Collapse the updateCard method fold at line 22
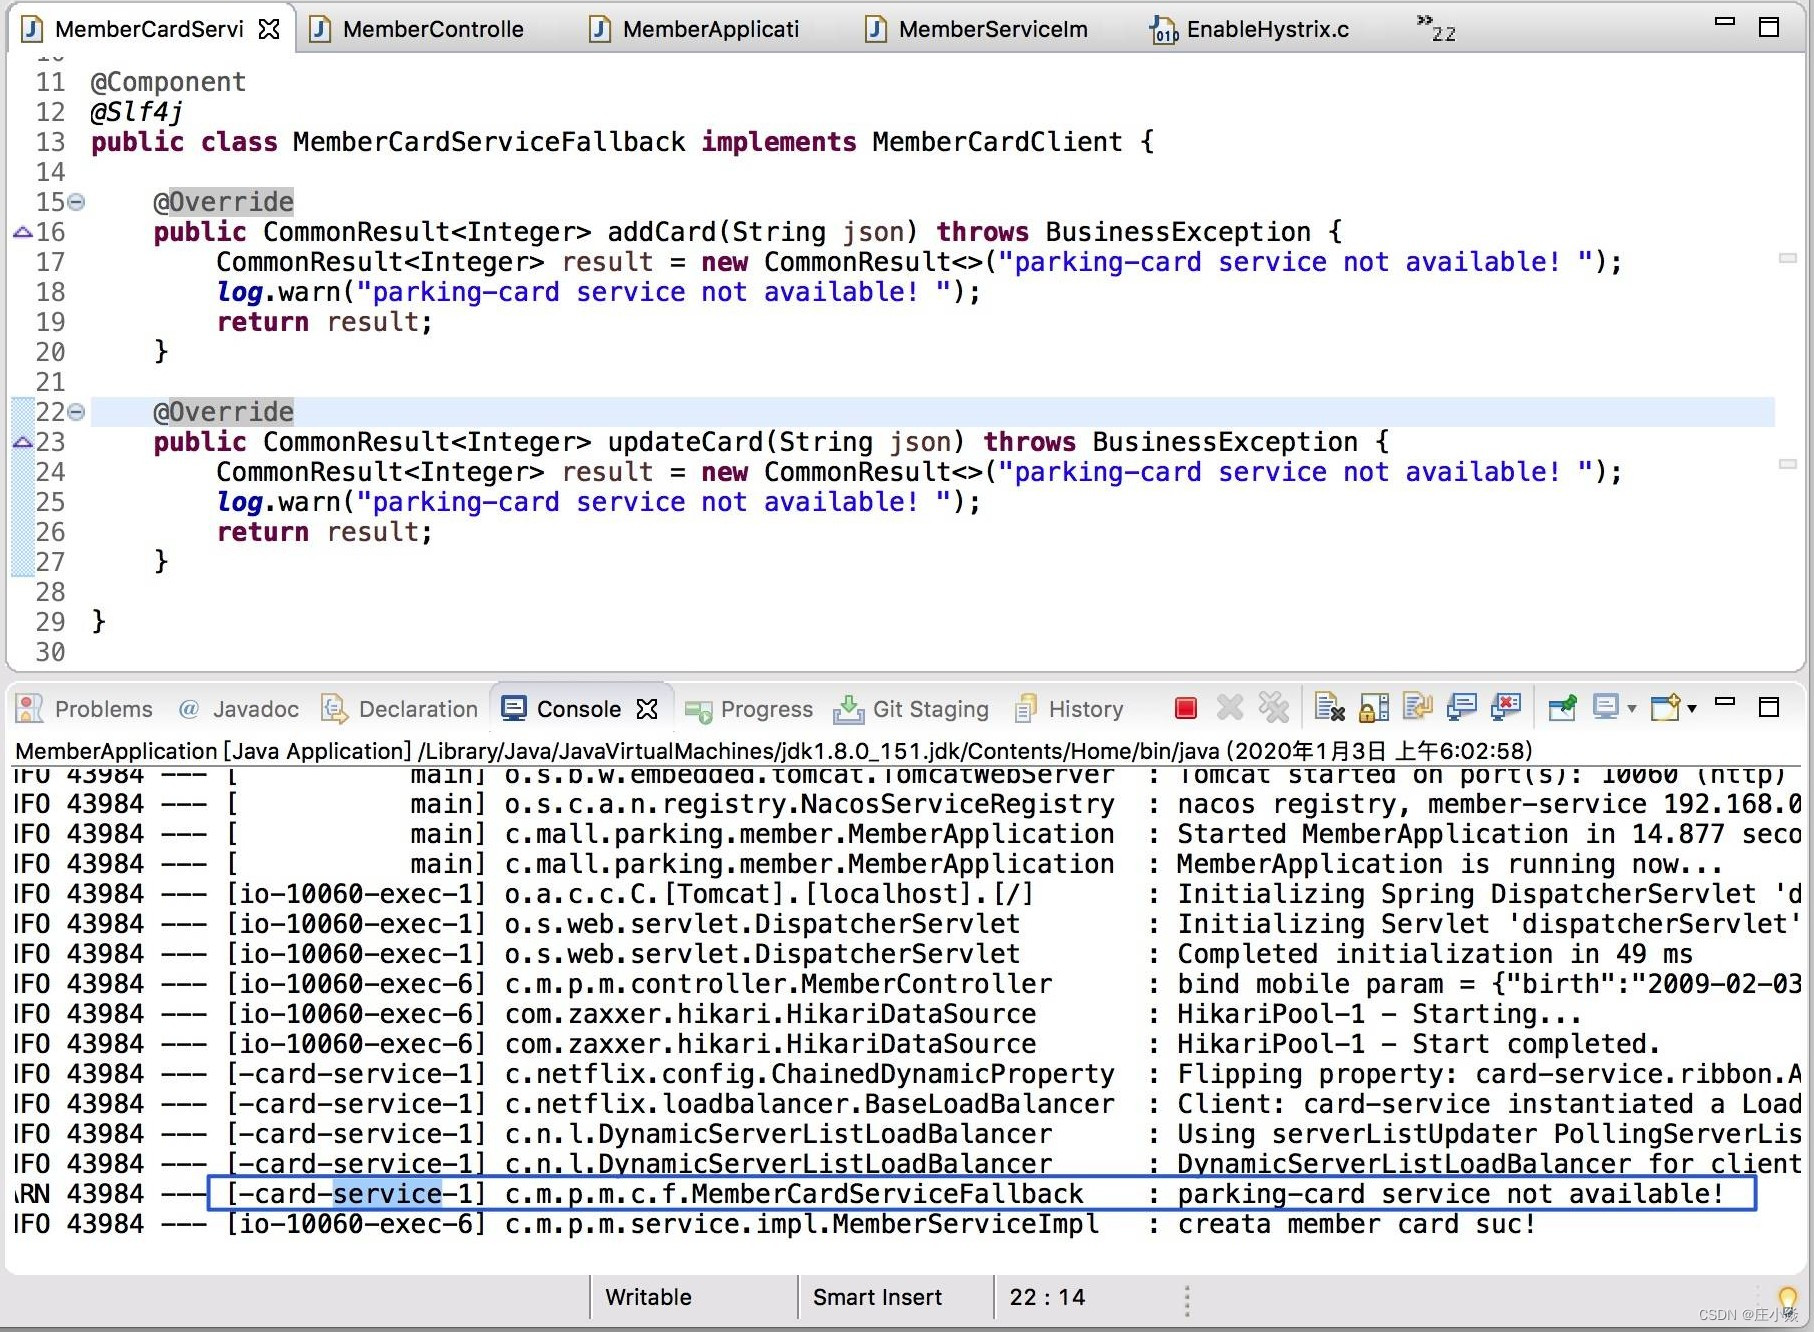The height and width of the screenshot is (1332, 1814). coord(77,412)
